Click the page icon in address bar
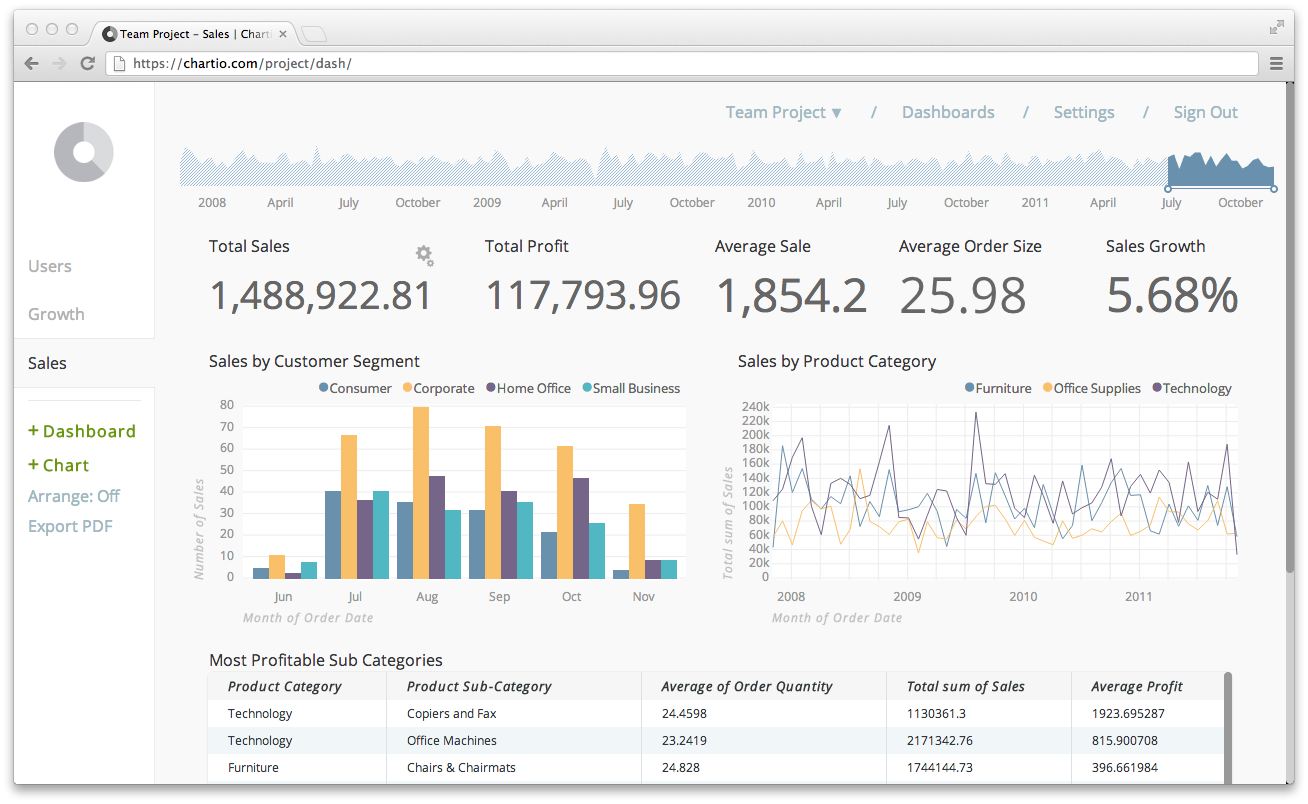The width and height of the screenshot is (1308, 804). (120, 63)
